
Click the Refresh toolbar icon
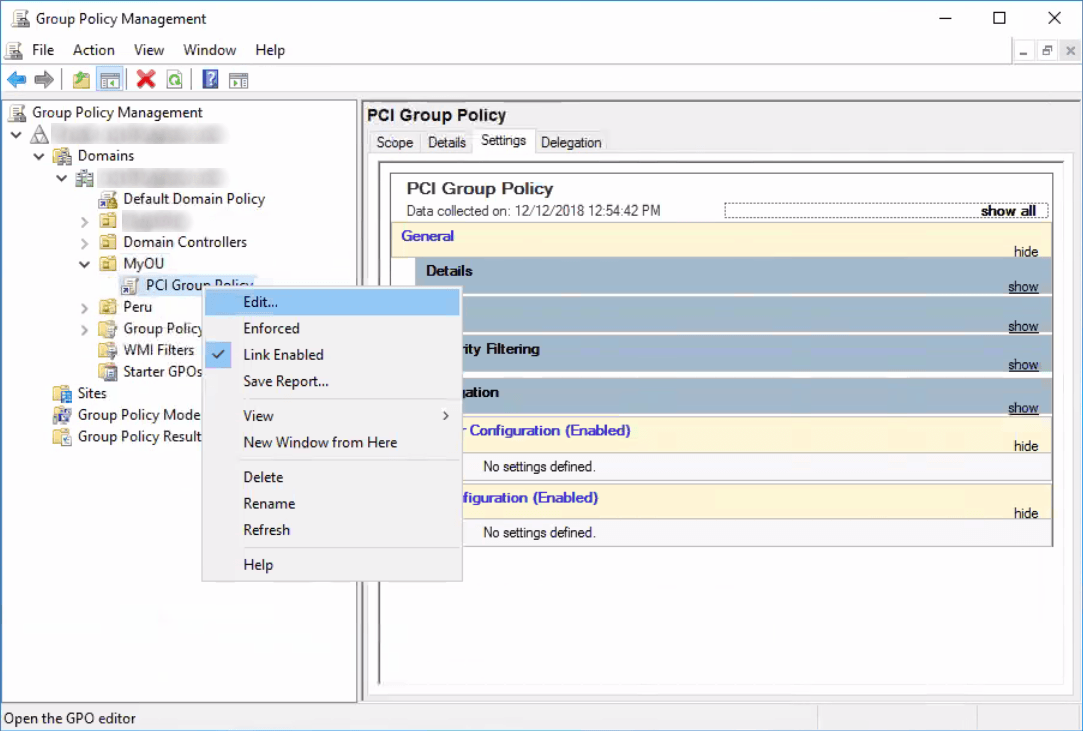pos(175,80)
